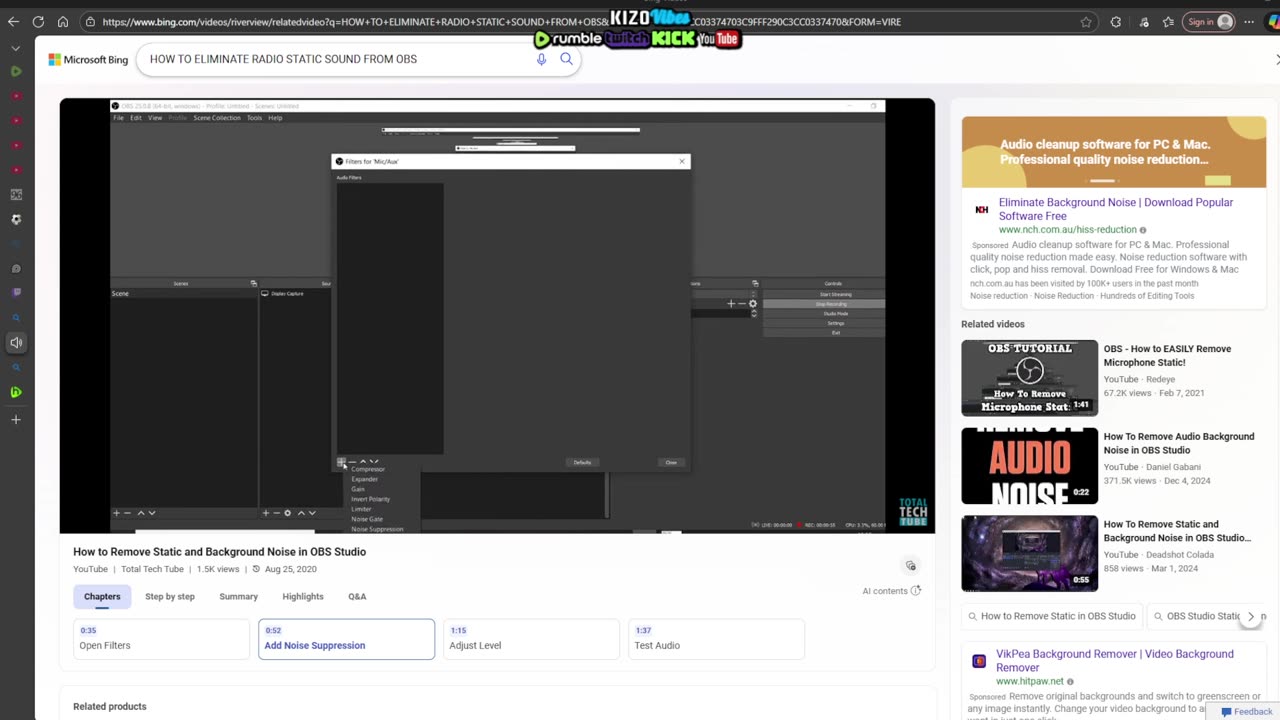Open browser settings three-dot menu
The image size is (1280, 720).
pos(1249,22)
